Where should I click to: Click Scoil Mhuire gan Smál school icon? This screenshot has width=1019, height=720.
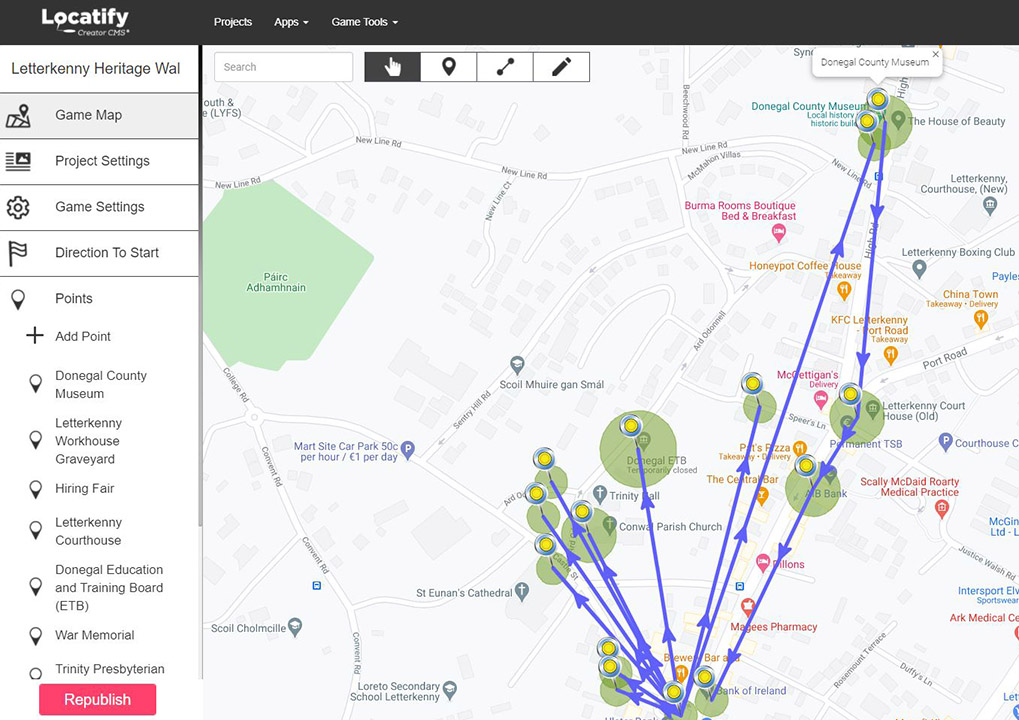517,365
